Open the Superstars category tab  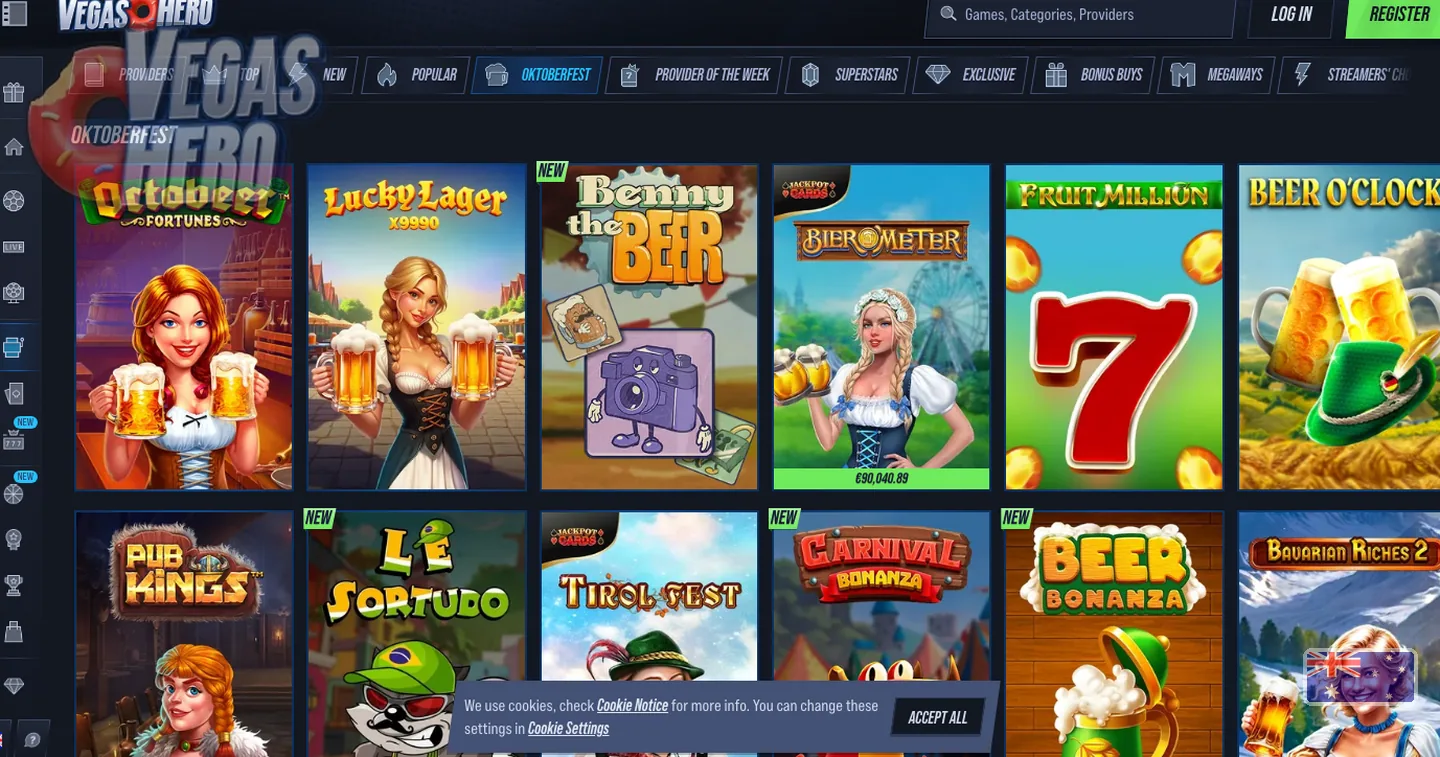(848, 75)
